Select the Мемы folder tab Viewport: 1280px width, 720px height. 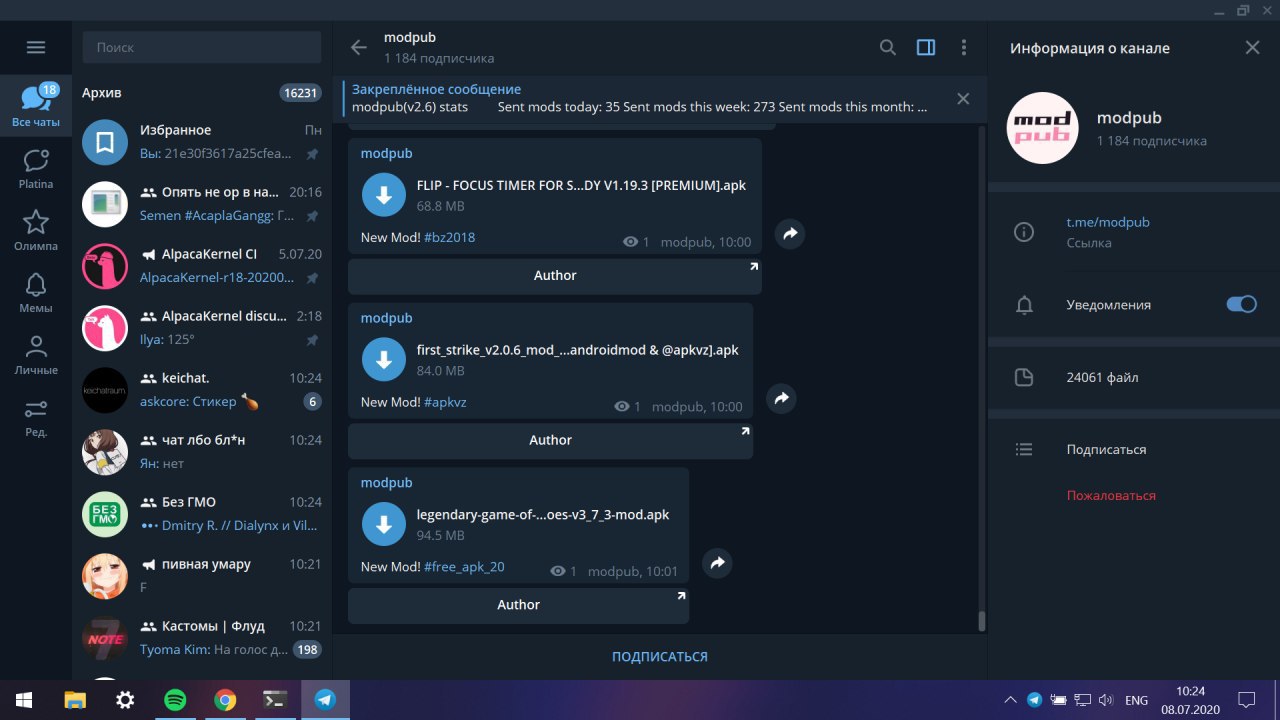coord(36,293)
